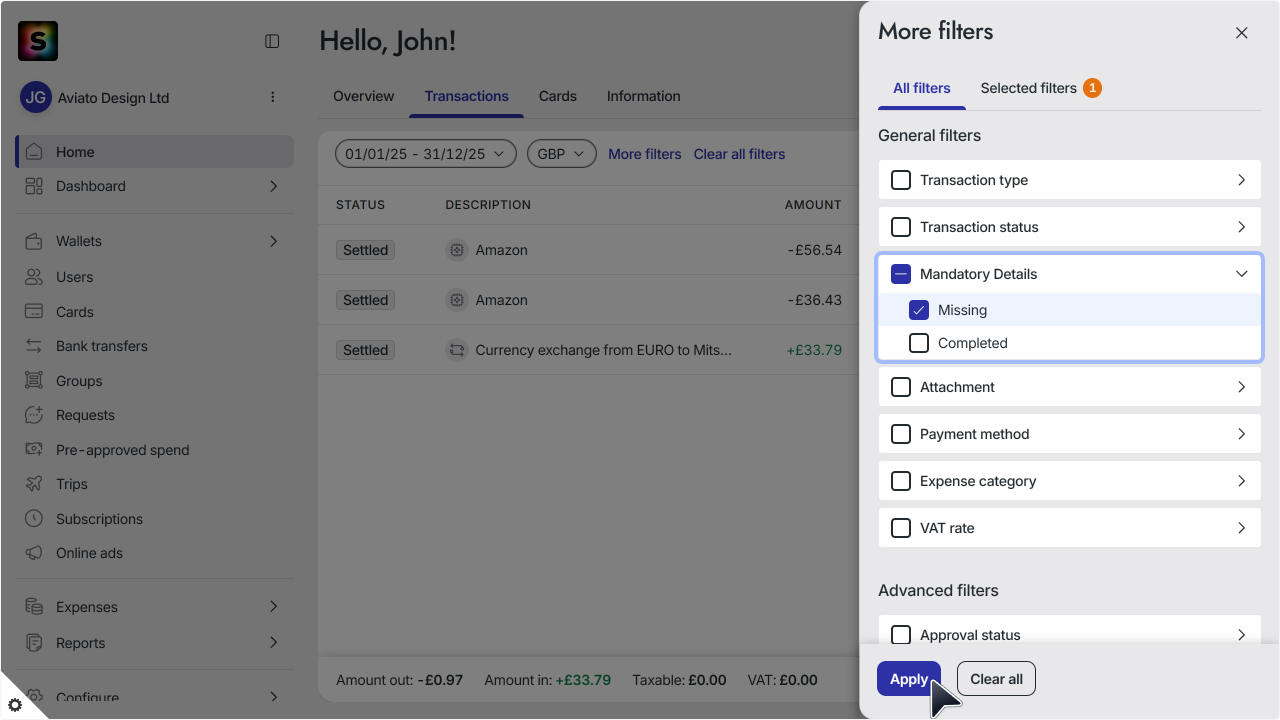Open Online ads megaphone icon
This screenshot has width=1280, height=720.
34,553
